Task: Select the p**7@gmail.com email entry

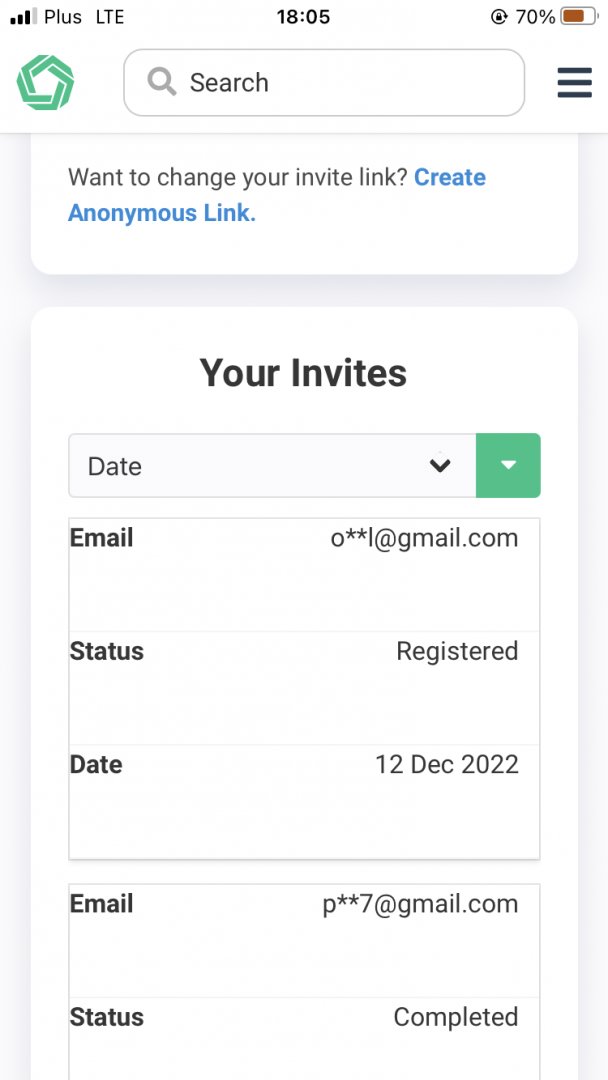Action: 420,905
